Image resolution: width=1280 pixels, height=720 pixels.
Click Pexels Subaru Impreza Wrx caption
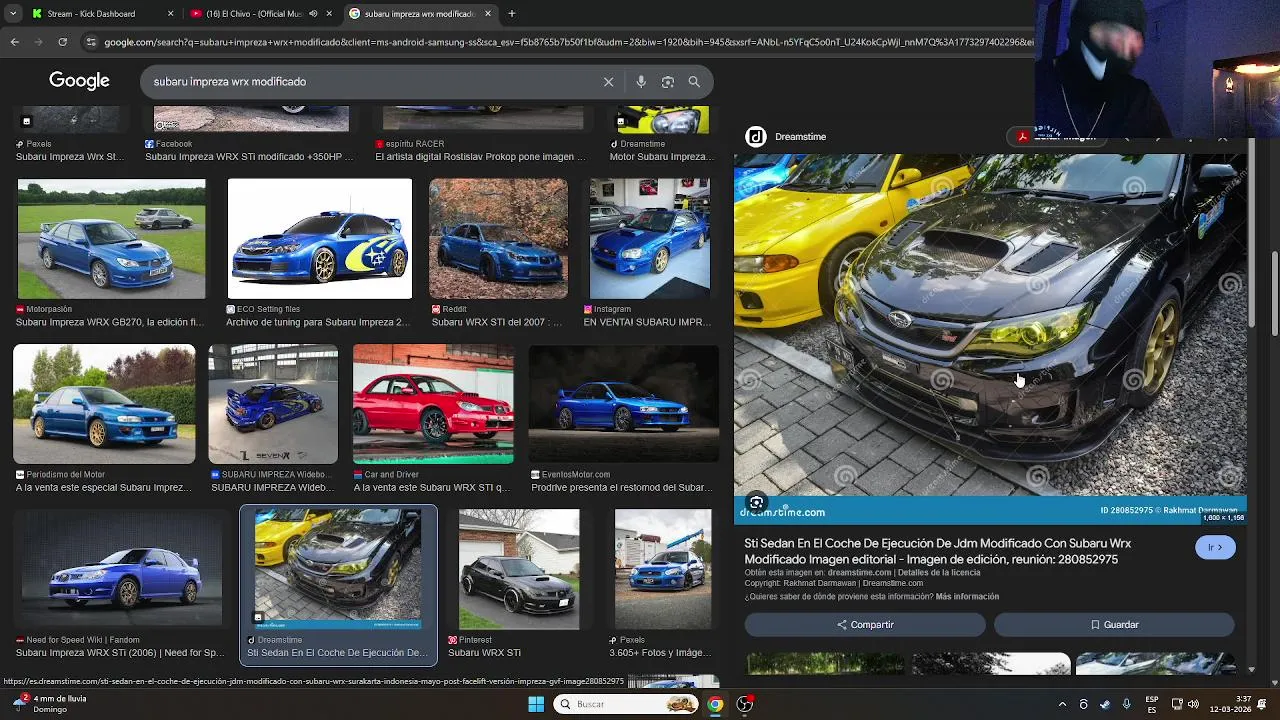coord(70,157)
